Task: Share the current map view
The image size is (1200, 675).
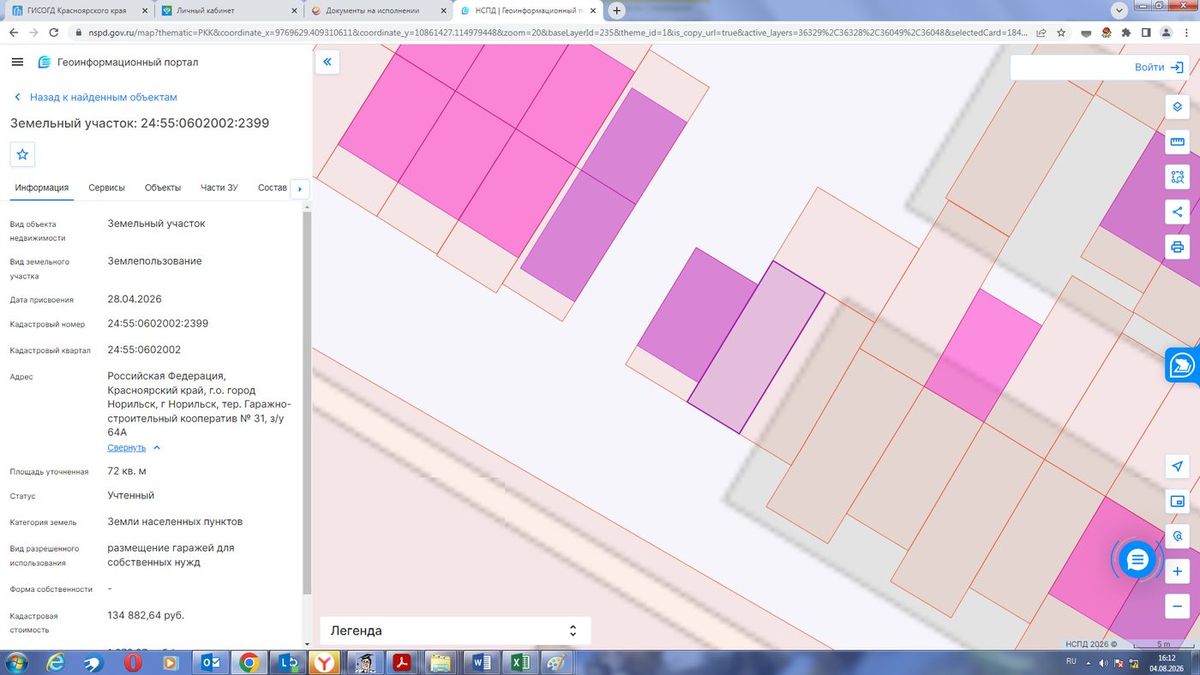Action: 1177,212
